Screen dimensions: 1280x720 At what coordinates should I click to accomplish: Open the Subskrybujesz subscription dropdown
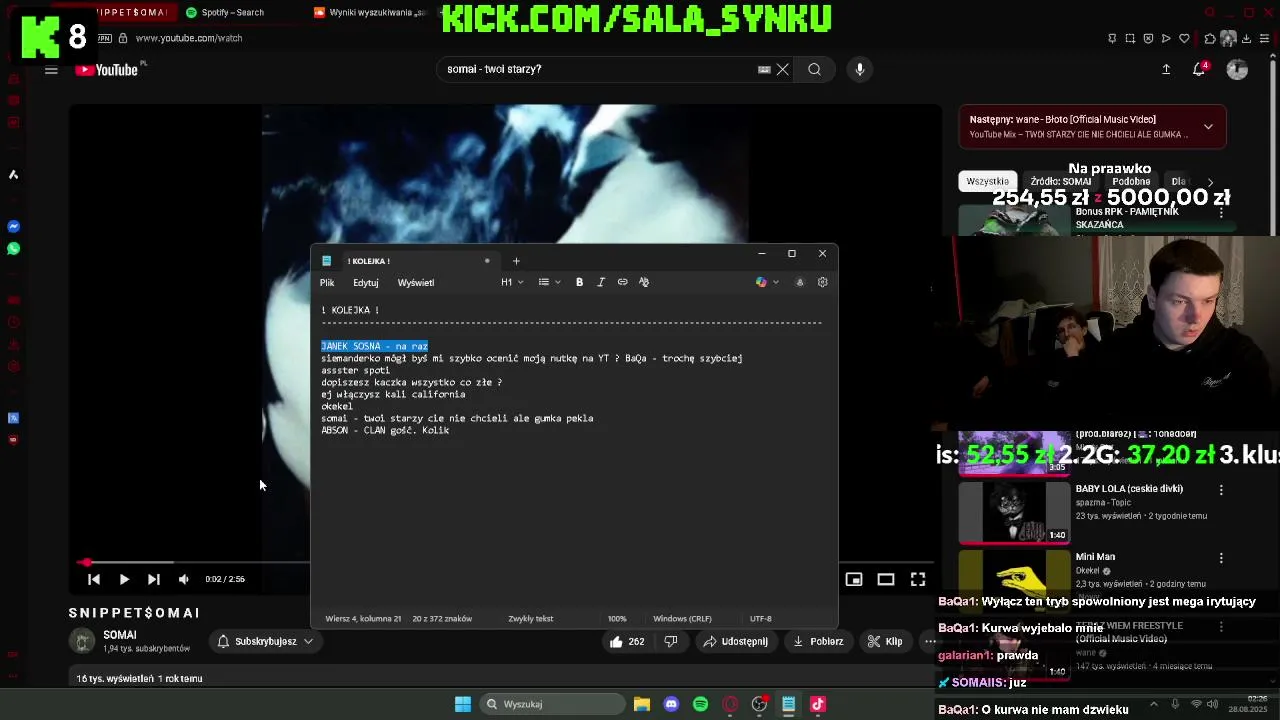(265, 641)
